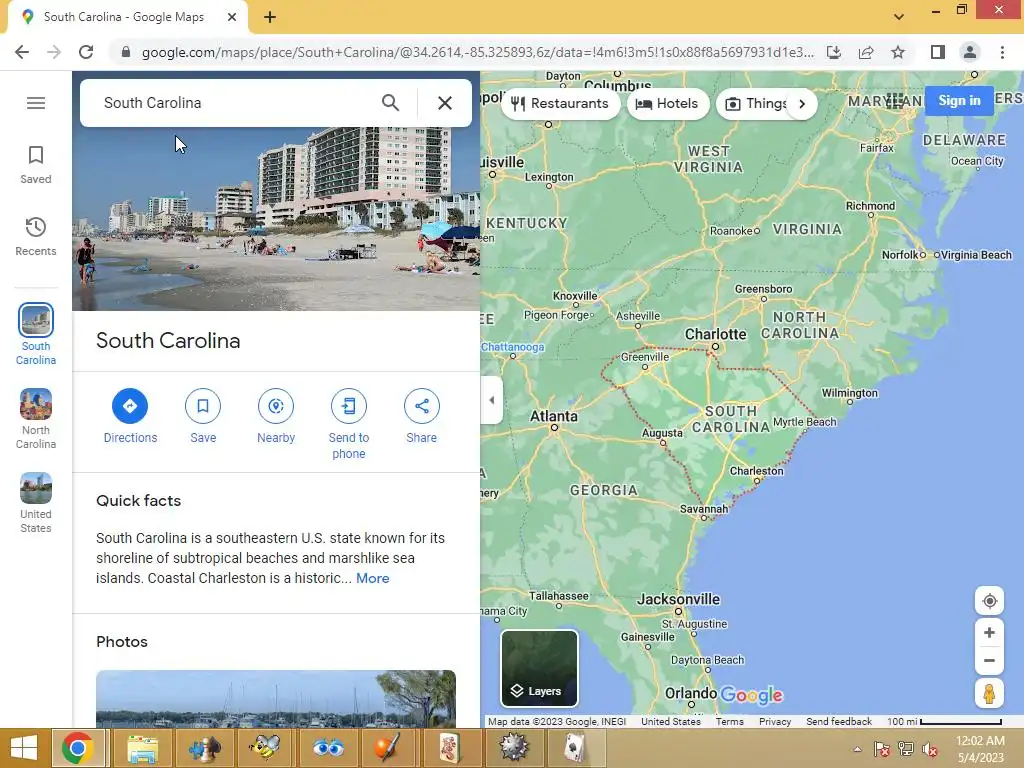Viewport: 1024px width, 768px height.
Task: Get Directions to South Carolina
Action: [130, 416]
